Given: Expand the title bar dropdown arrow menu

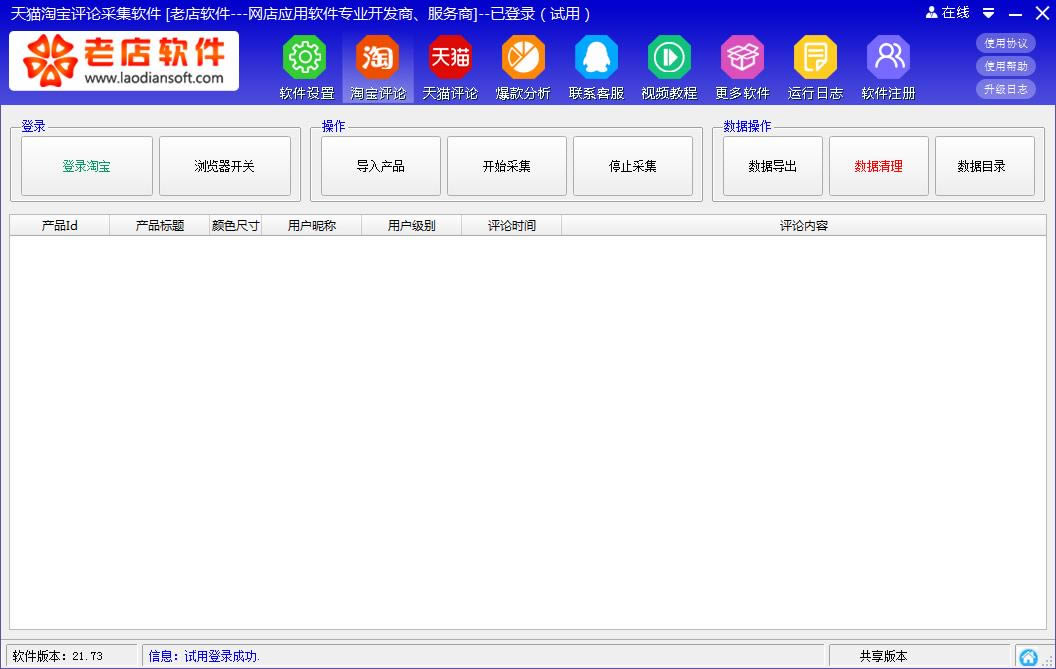Looking at the screenshot, I should (988, 13).
